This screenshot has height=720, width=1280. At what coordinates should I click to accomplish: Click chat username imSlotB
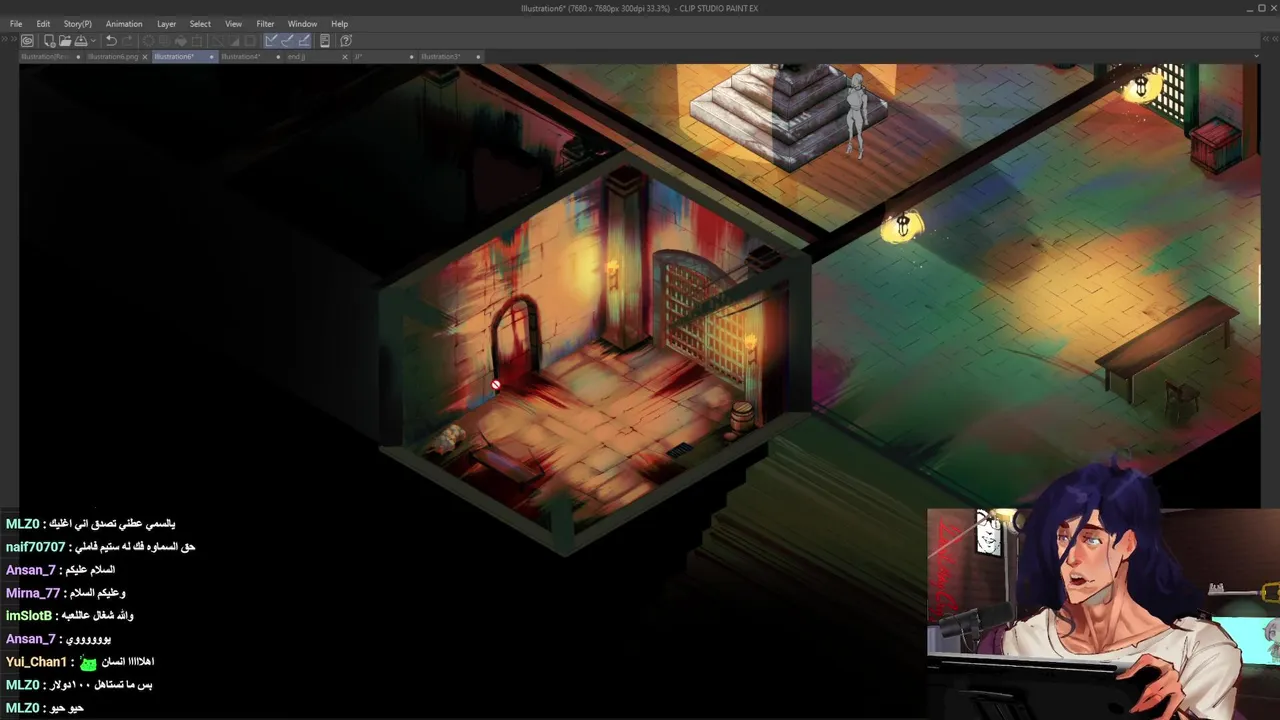click(x=29, y=616)
